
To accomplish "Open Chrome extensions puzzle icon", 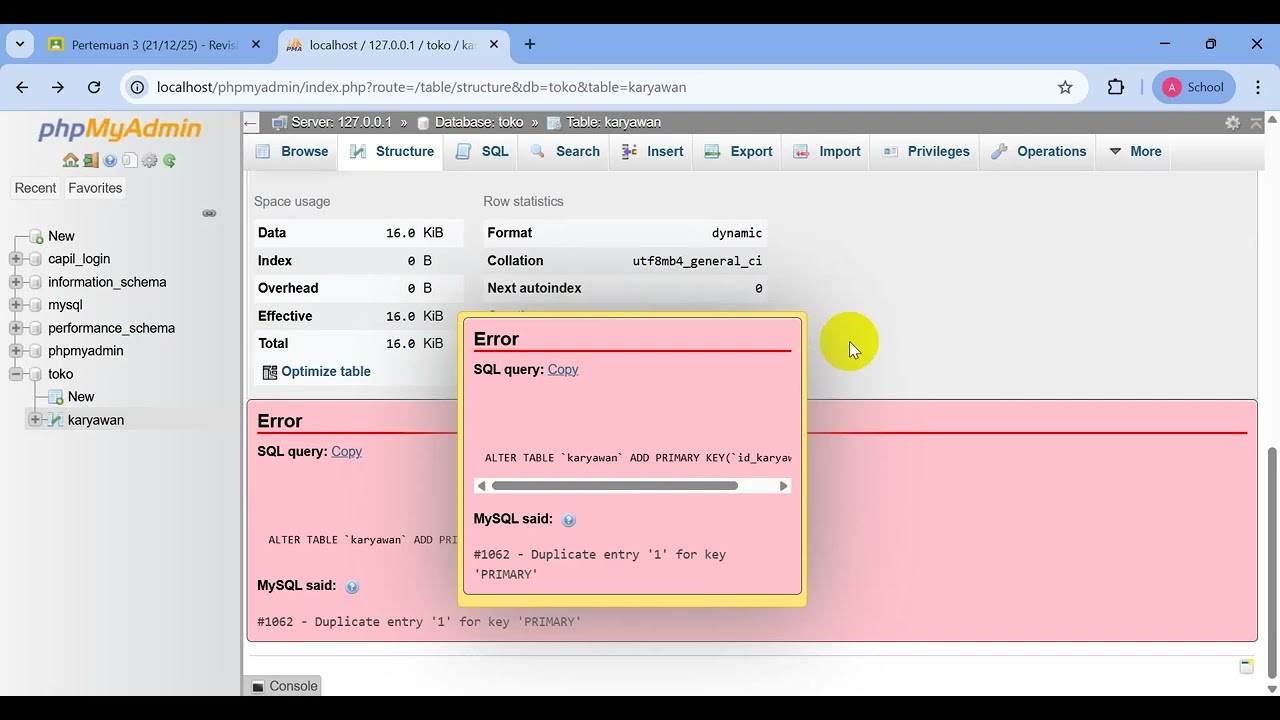I will (x=1116, y=87).
